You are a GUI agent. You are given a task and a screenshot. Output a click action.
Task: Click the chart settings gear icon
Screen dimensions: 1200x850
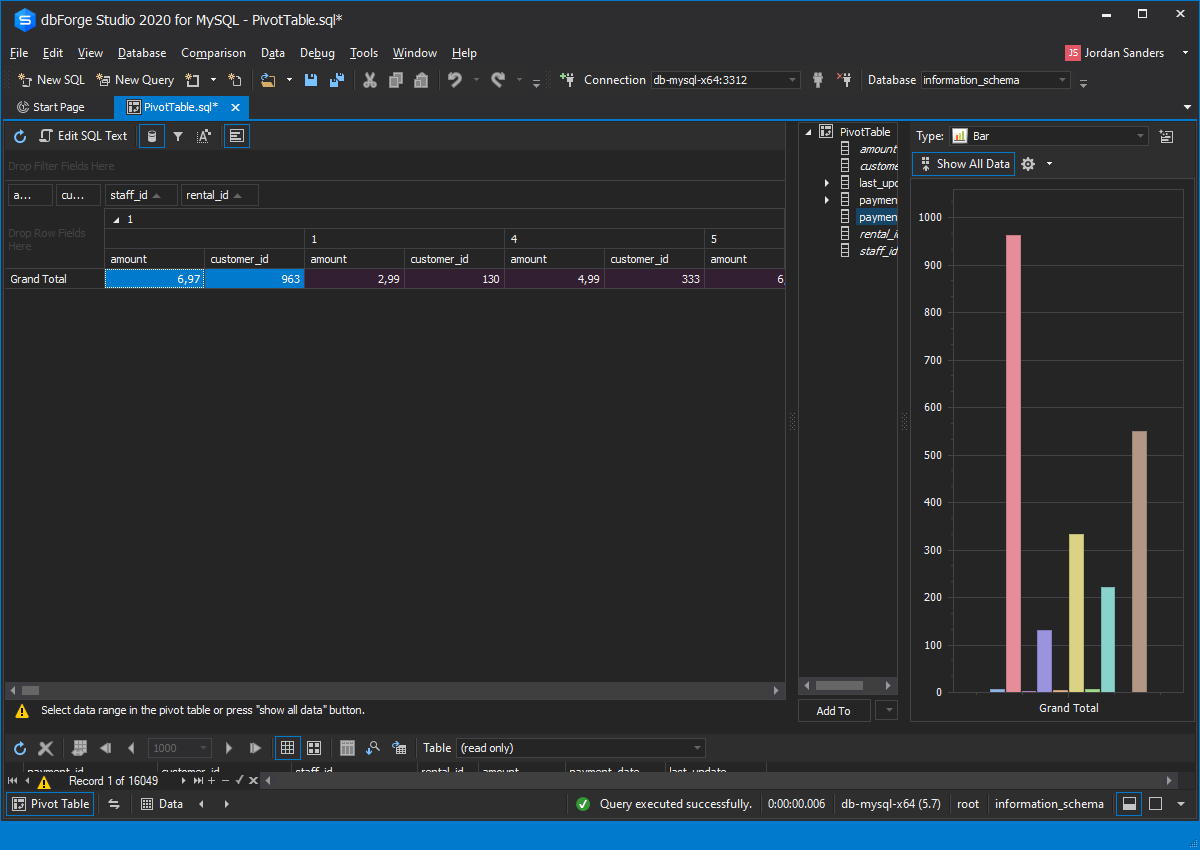coord(1028,164)
